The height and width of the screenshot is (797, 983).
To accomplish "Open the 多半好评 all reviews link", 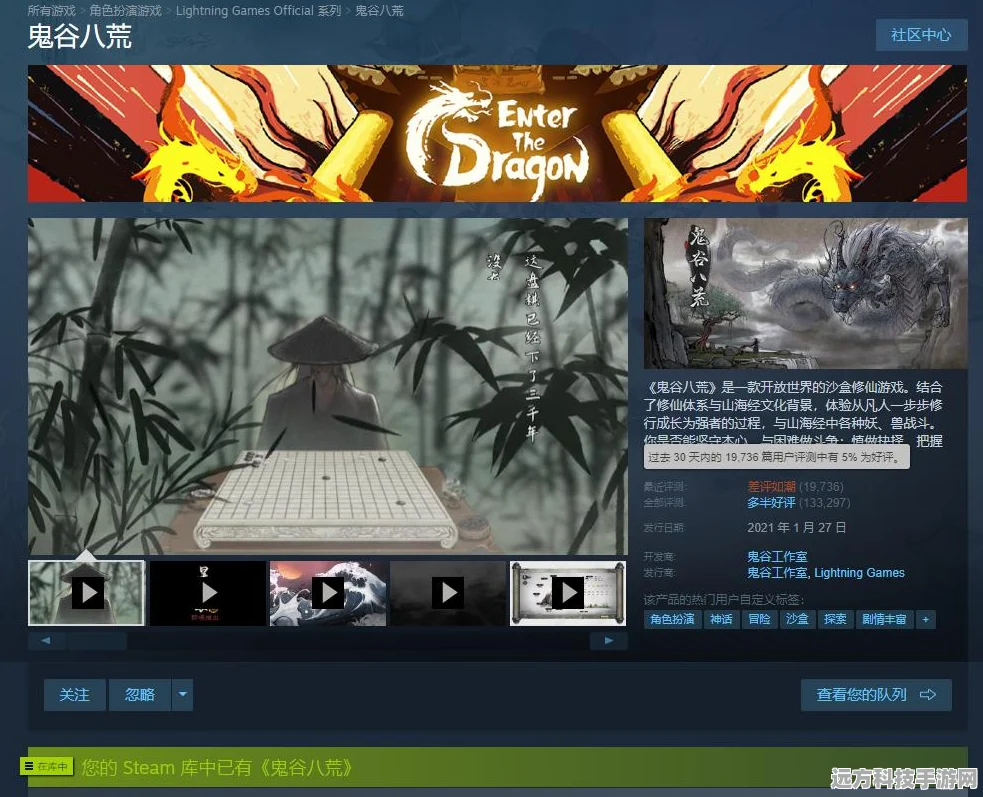I will [771, 503].
